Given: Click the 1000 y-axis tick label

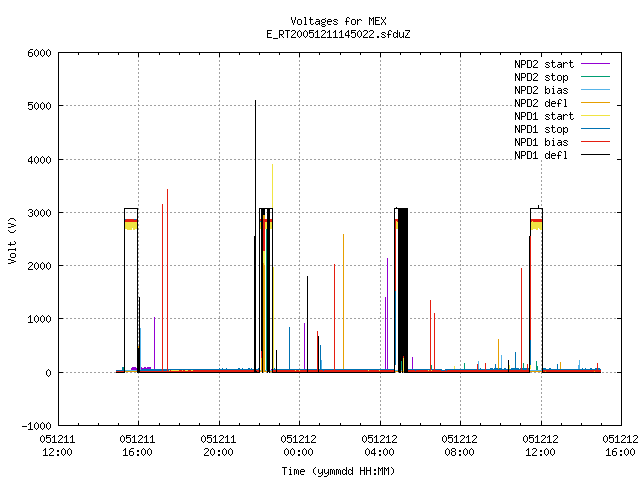Looking at the screenshot, I should coord(40,319).
